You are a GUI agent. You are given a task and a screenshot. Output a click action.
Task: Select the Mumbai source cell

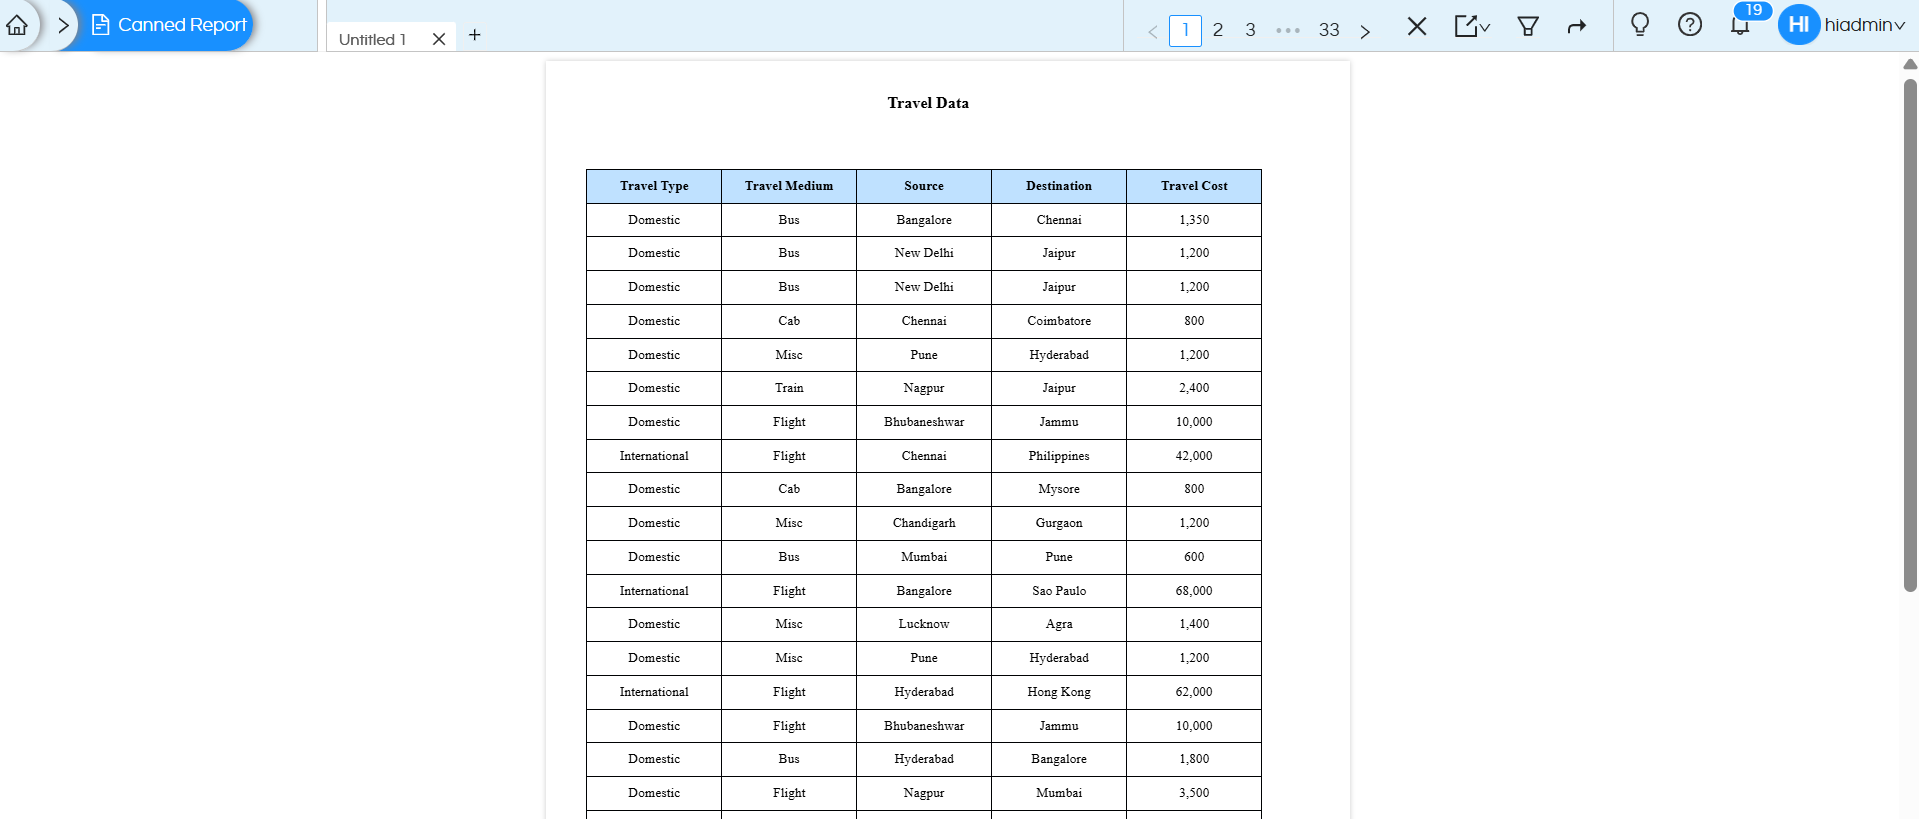coord(924,557)
